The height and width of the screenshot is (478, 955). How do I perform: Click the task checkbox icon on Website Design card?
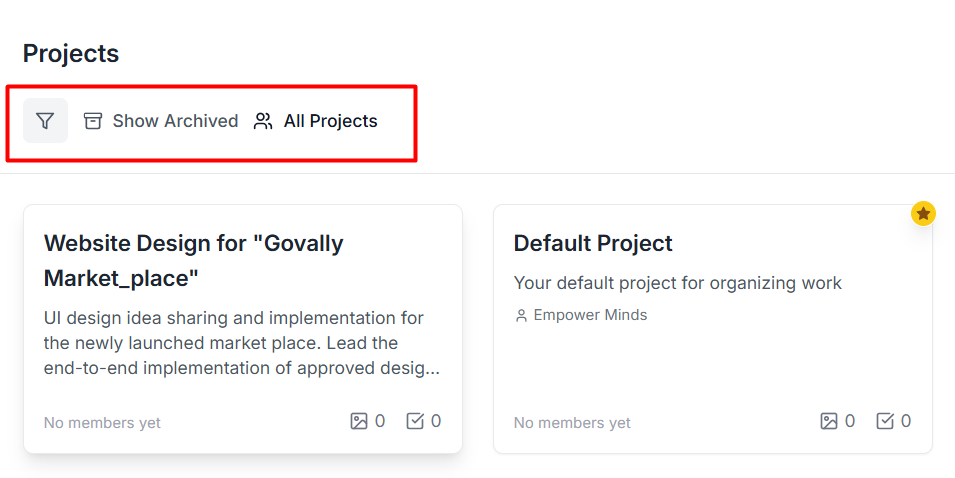[x=415, y=421]
